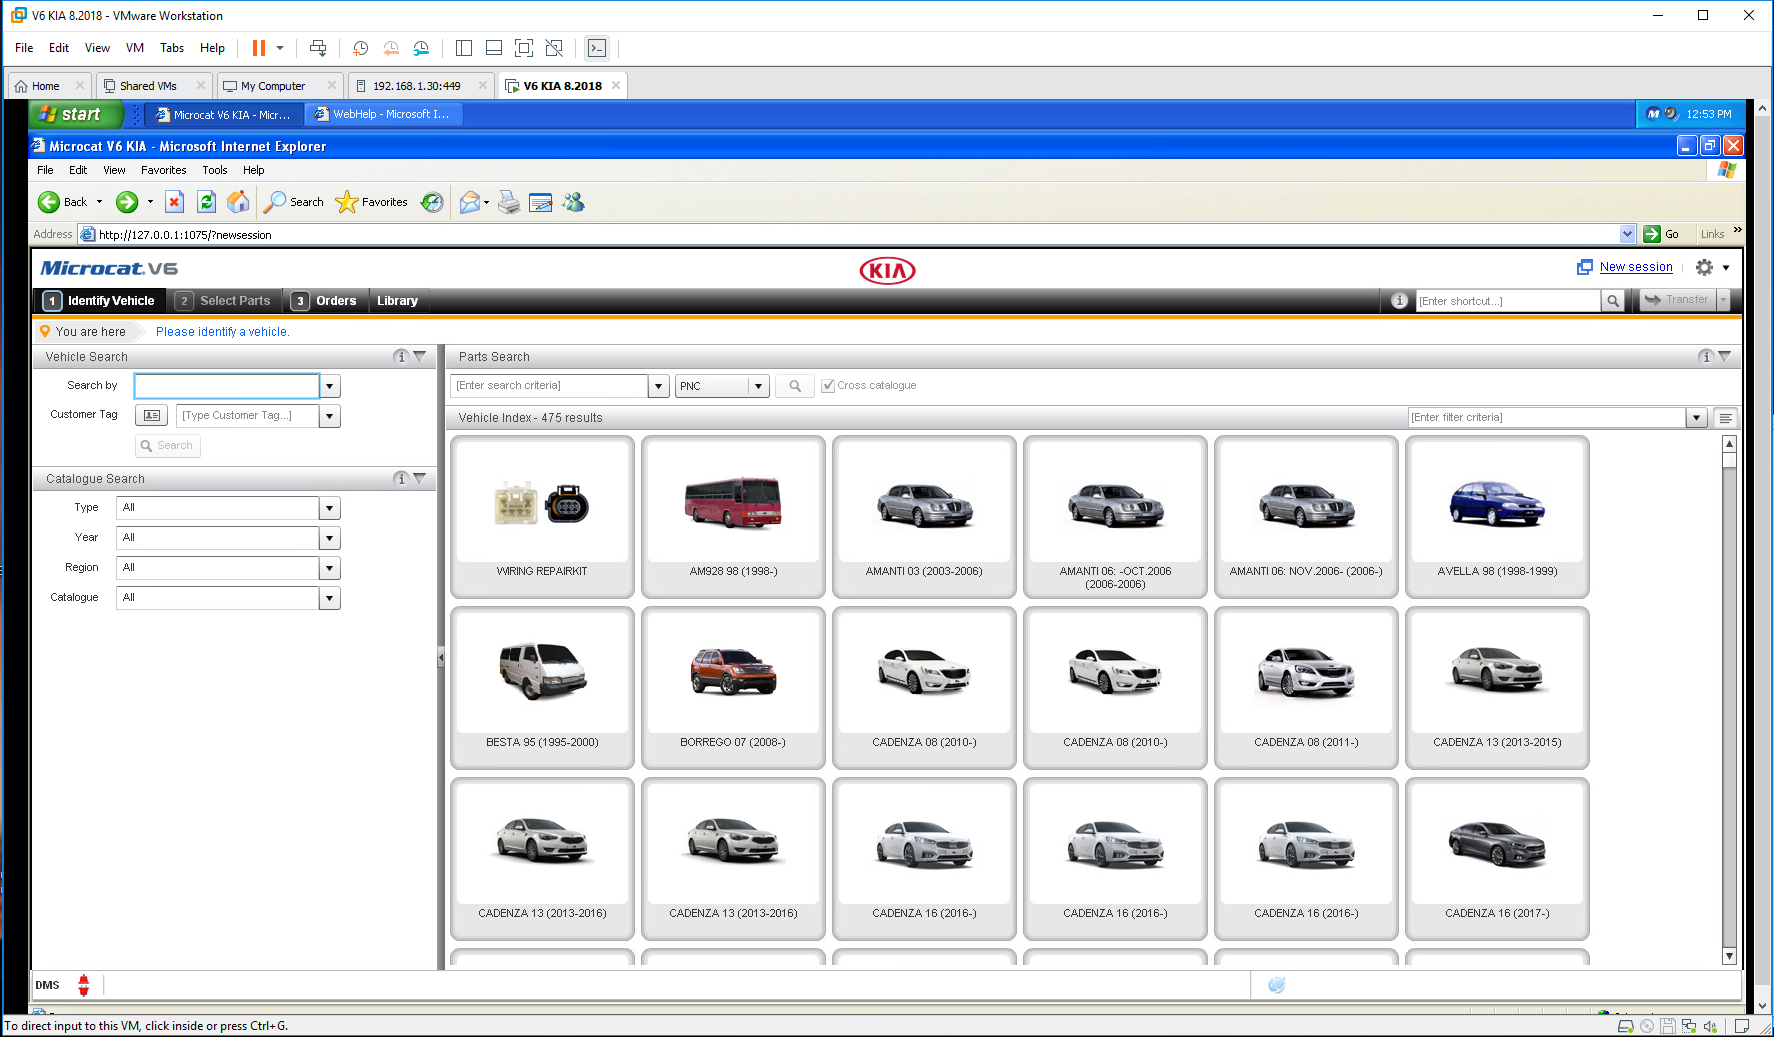Click VMware enter full screen icon

tap(524, 48)
